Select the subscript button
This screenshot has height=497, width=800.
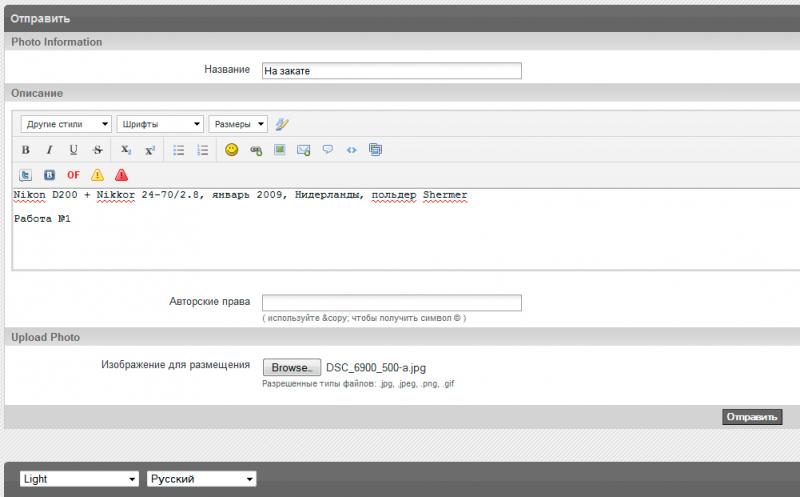[x=126, y=150]
